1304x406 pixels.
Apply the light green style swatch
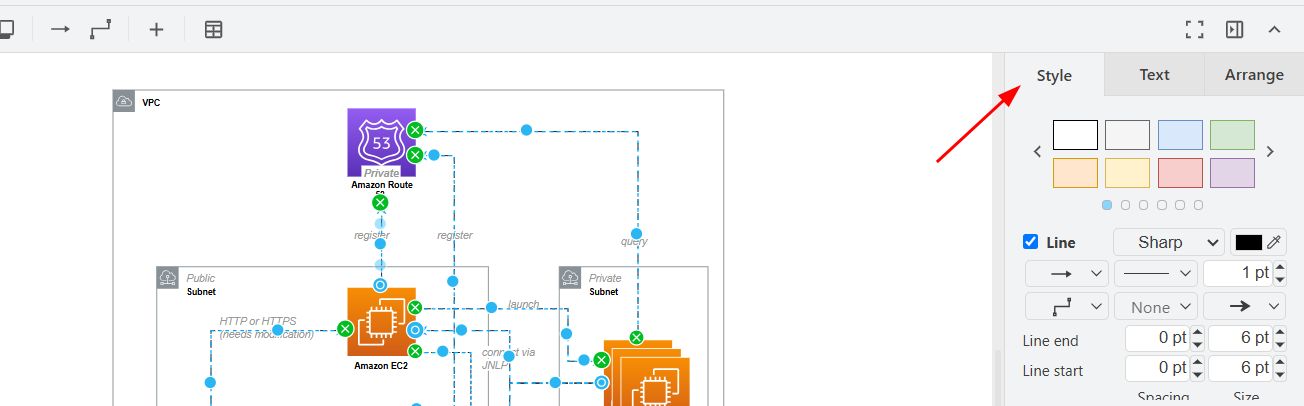point(1232,135)
